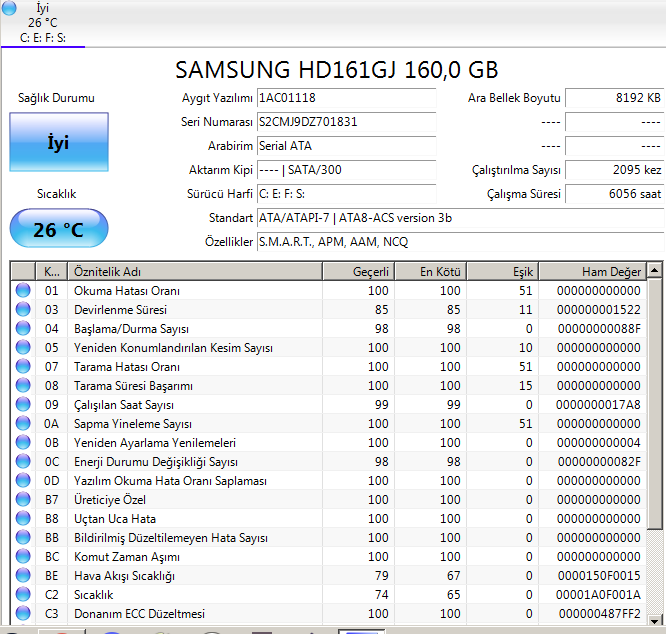666x634 pixels.
Task: Click Geçerli value 79 in BE row
Action: [x=381, y=575]
